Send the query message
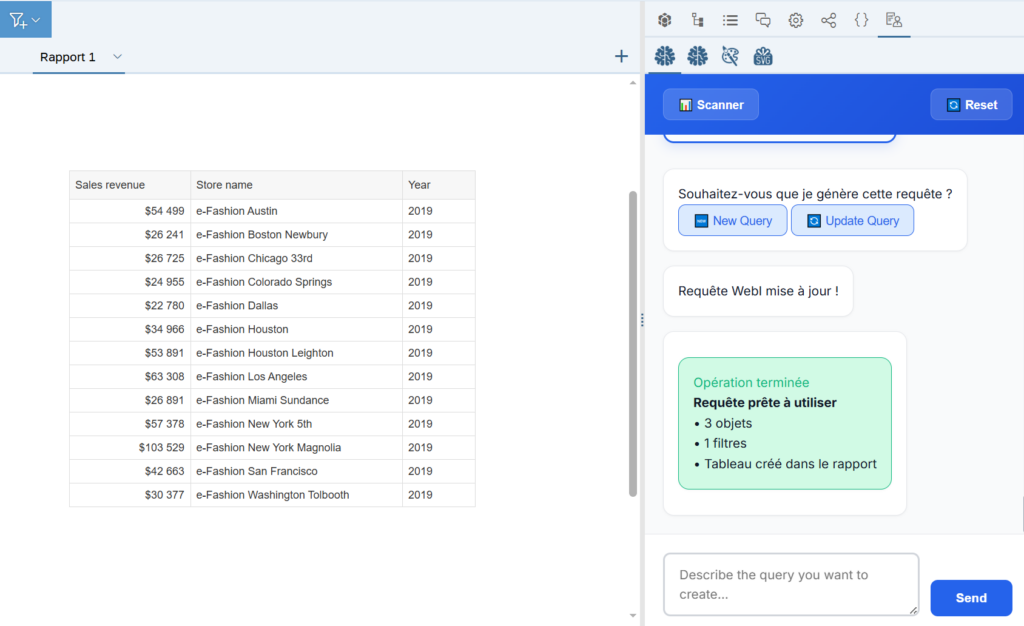Image resolution: width=1024 pixels, height=626 pixels. coord(970,598)
